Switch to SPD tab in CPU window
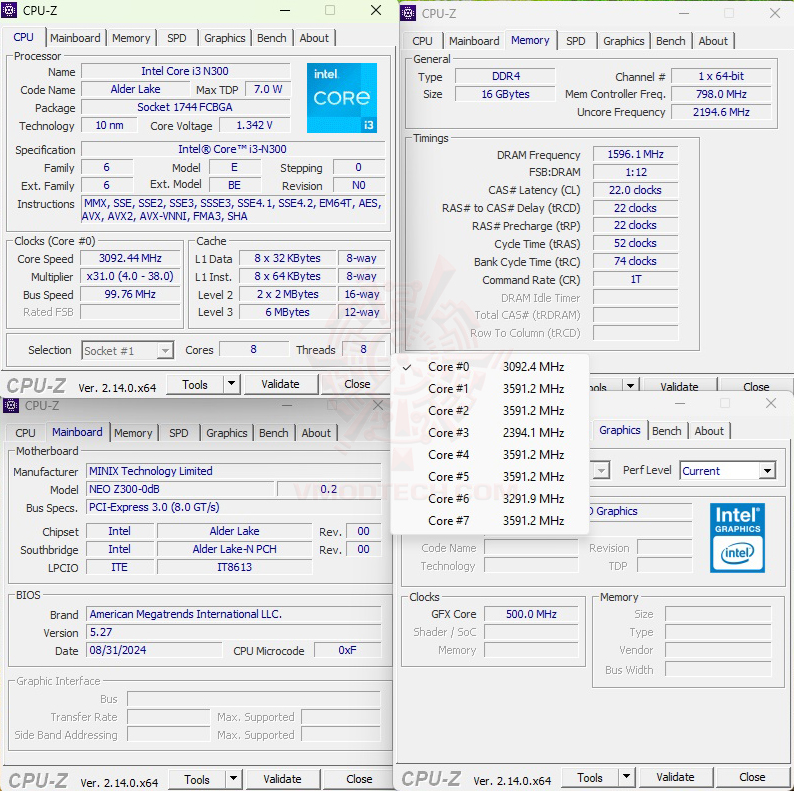The width and height of the screenshot is (794, 791). pyautogui.click(x=177, y=38)
